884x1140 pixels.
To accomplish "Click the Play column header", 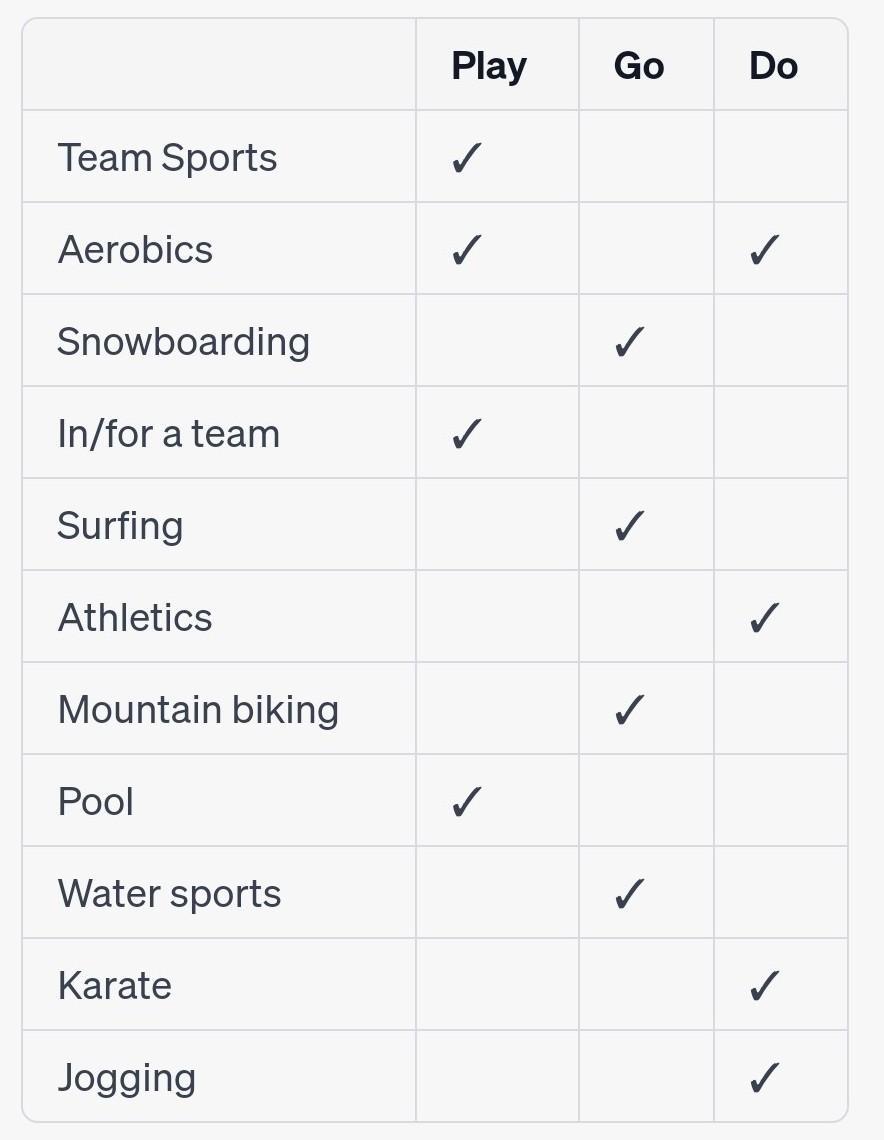I will (489, 66).
